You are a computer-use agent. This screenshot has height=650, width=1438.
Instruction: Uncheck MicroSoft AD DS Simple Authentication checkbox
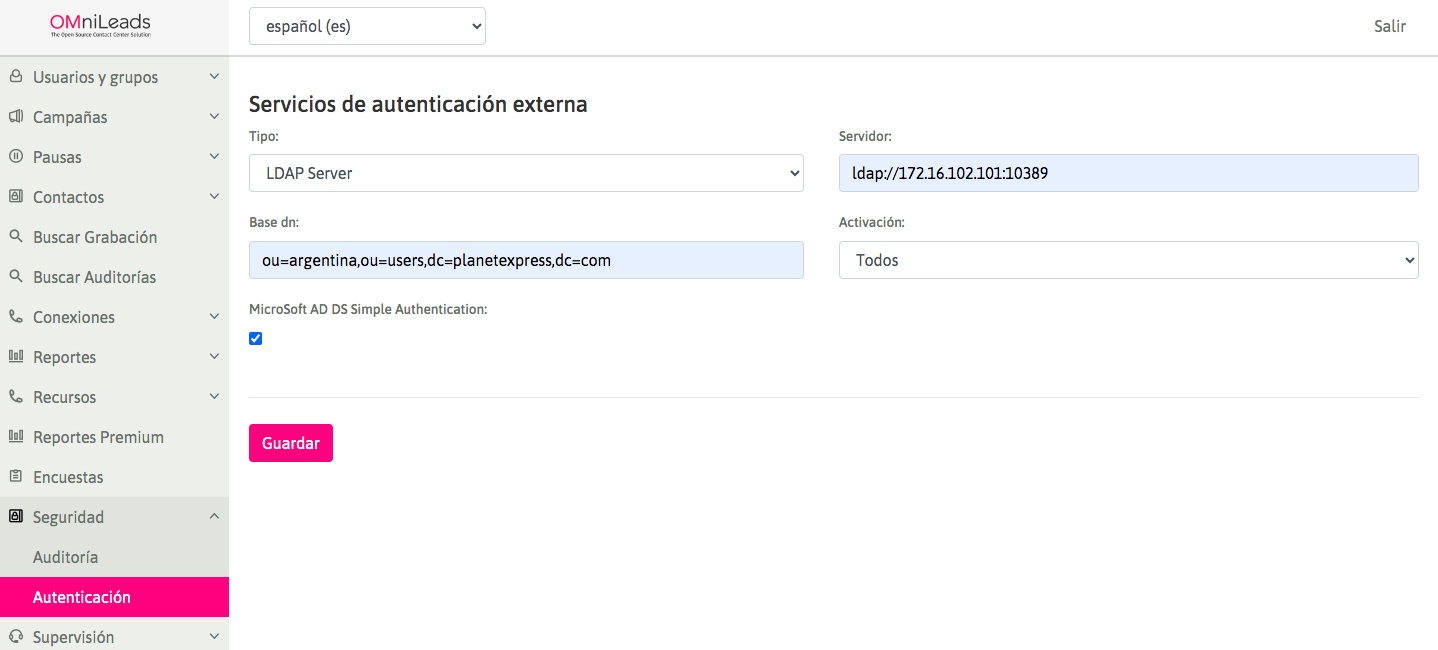[255, 339]
